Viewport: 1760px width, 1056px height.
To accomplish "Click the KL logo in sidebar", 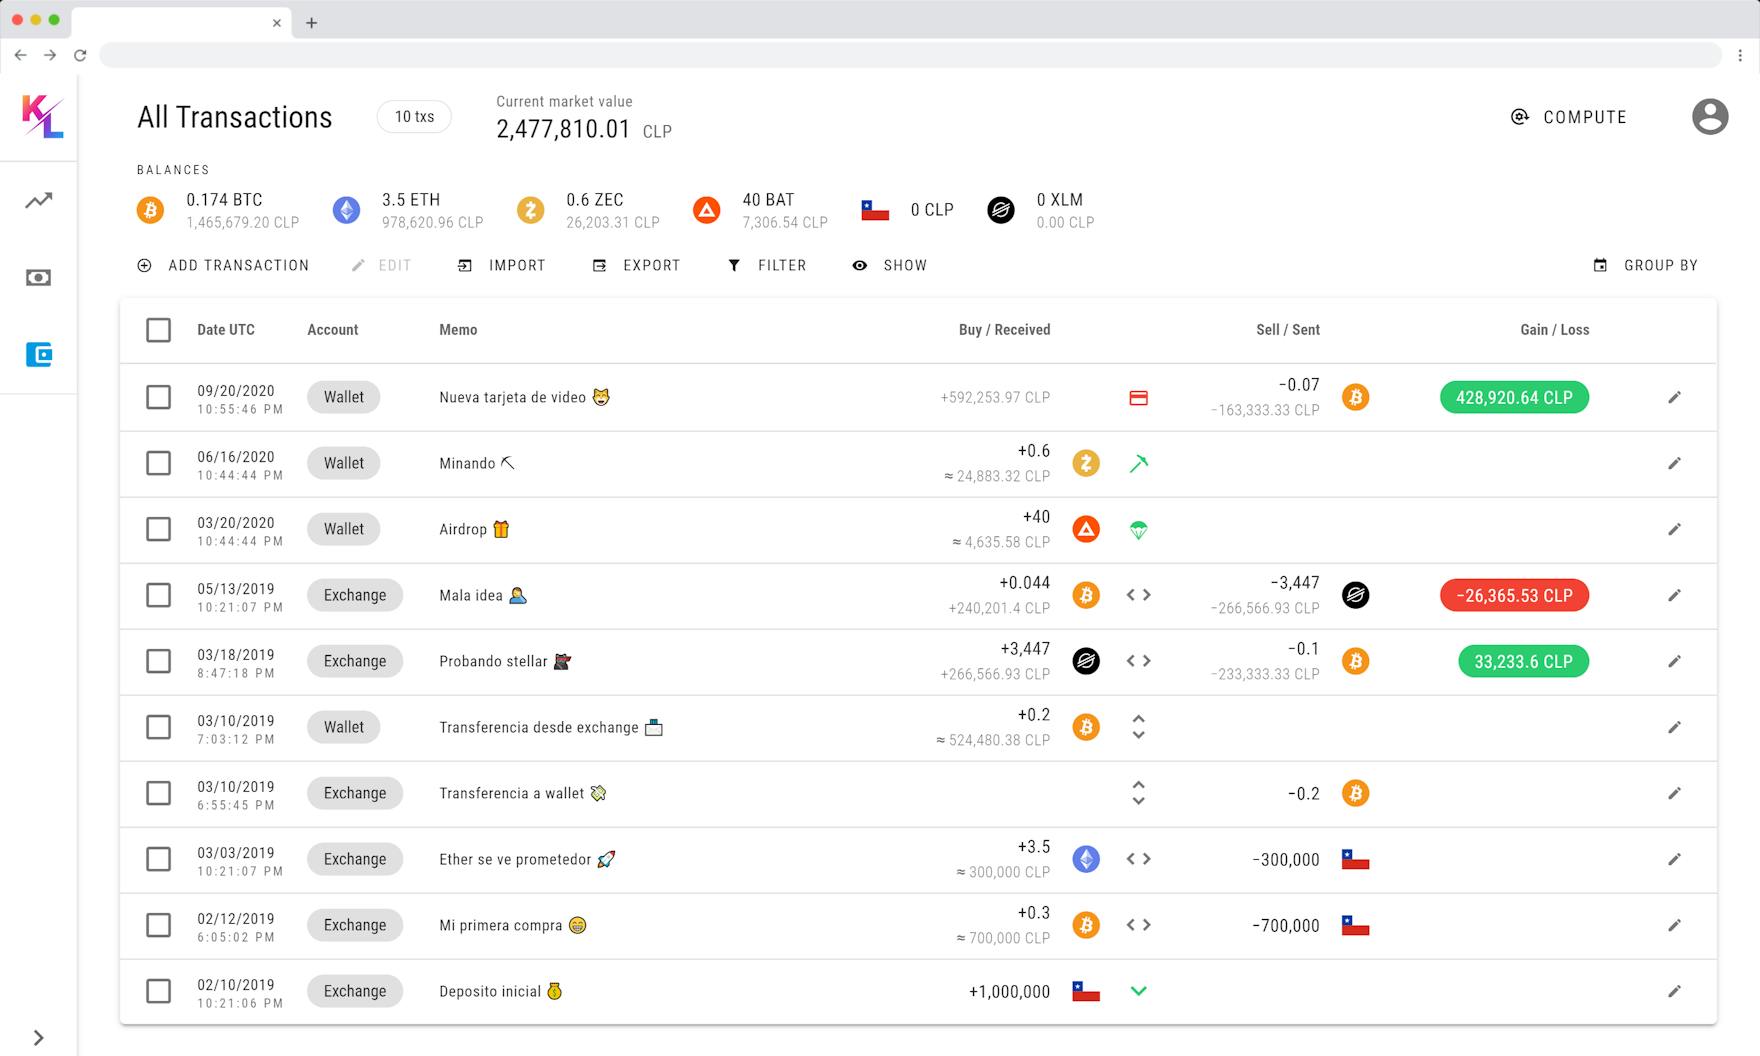I will [x=42, y=117].
